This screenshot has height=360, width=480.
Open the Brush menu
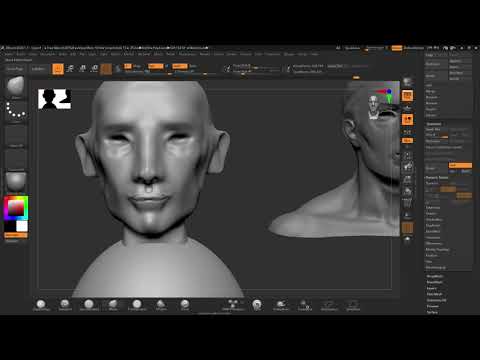(21, 54)
